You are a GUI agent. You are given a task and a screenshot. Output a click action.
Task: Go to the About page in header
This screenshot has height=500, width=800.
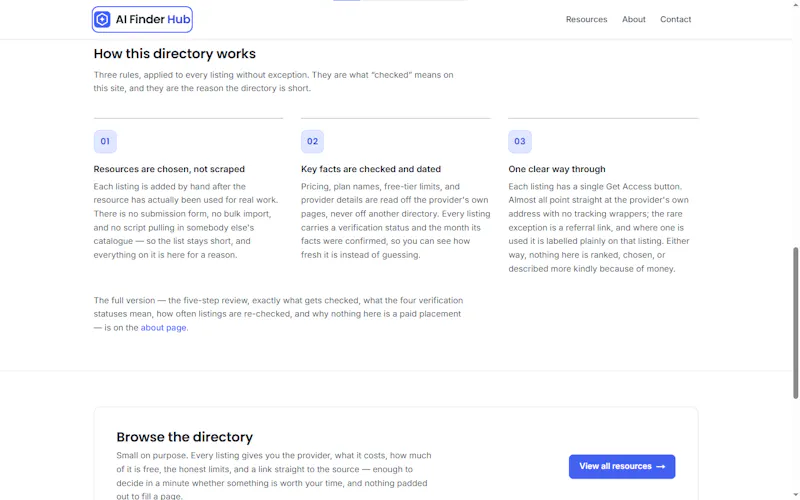pos(634,19)
